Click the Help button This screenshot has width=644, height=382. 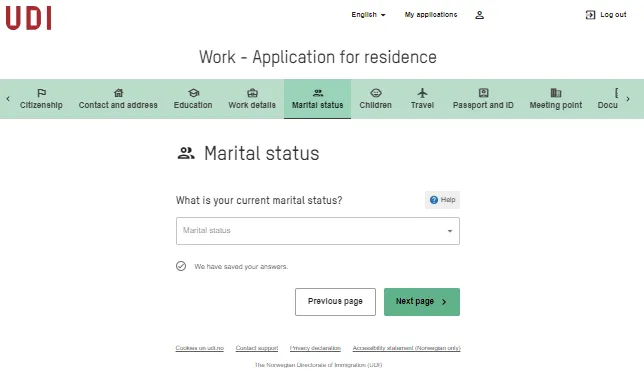(442, 200)
